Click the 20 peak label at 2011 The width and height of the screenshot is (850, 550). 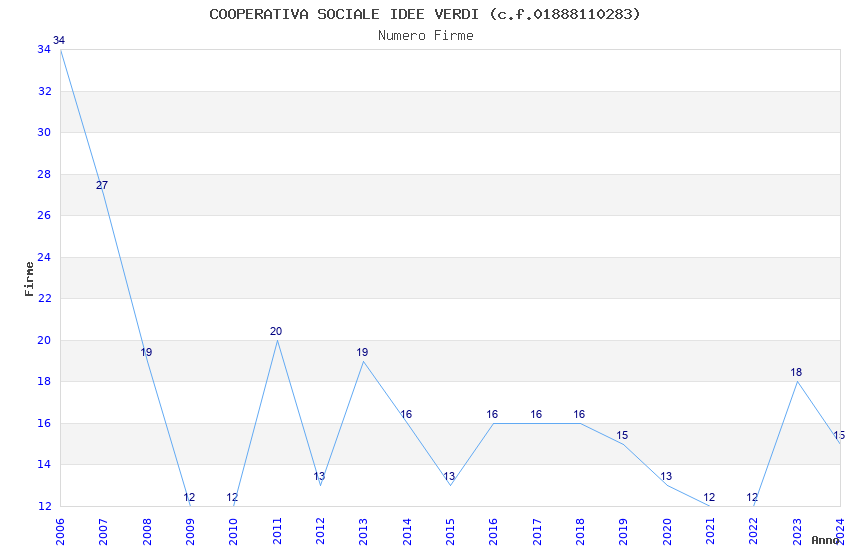point(276,331)
